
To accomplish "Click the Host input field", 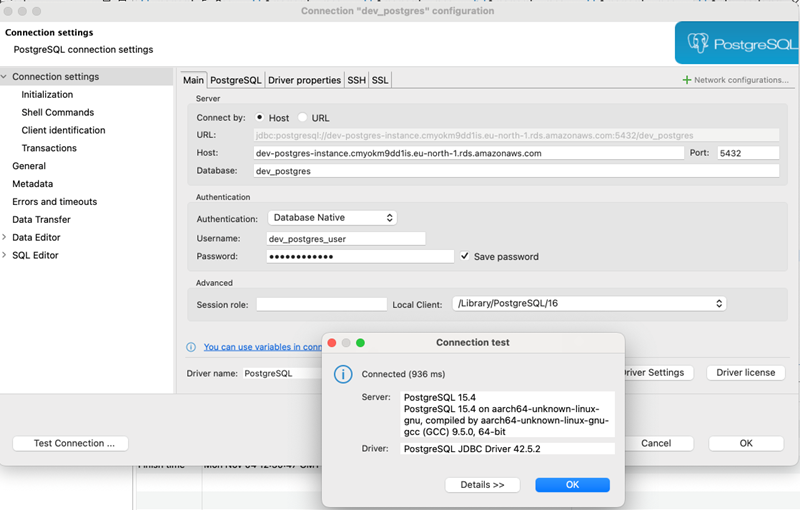I will point(468,153).
